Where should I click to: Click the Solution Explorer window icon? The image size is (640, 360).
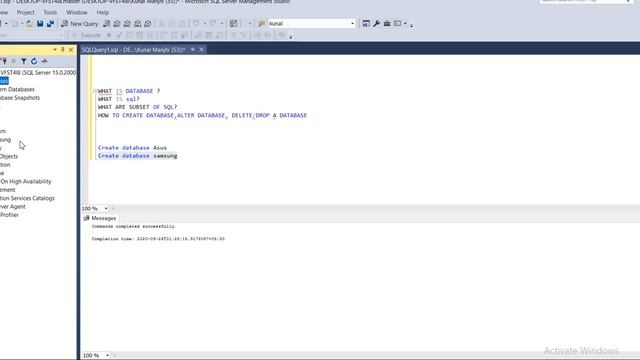366,24
